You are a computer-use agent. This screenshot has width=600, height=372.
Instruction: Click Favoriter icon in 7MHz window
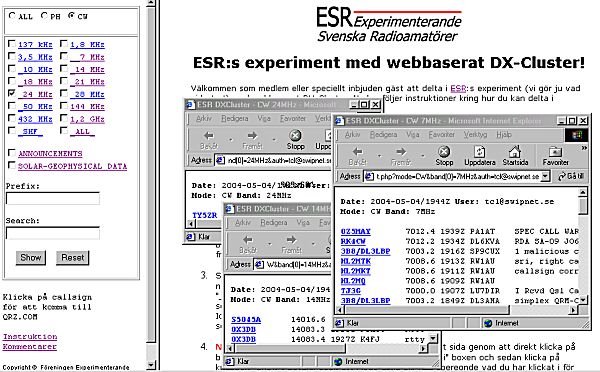coord(555,152)
